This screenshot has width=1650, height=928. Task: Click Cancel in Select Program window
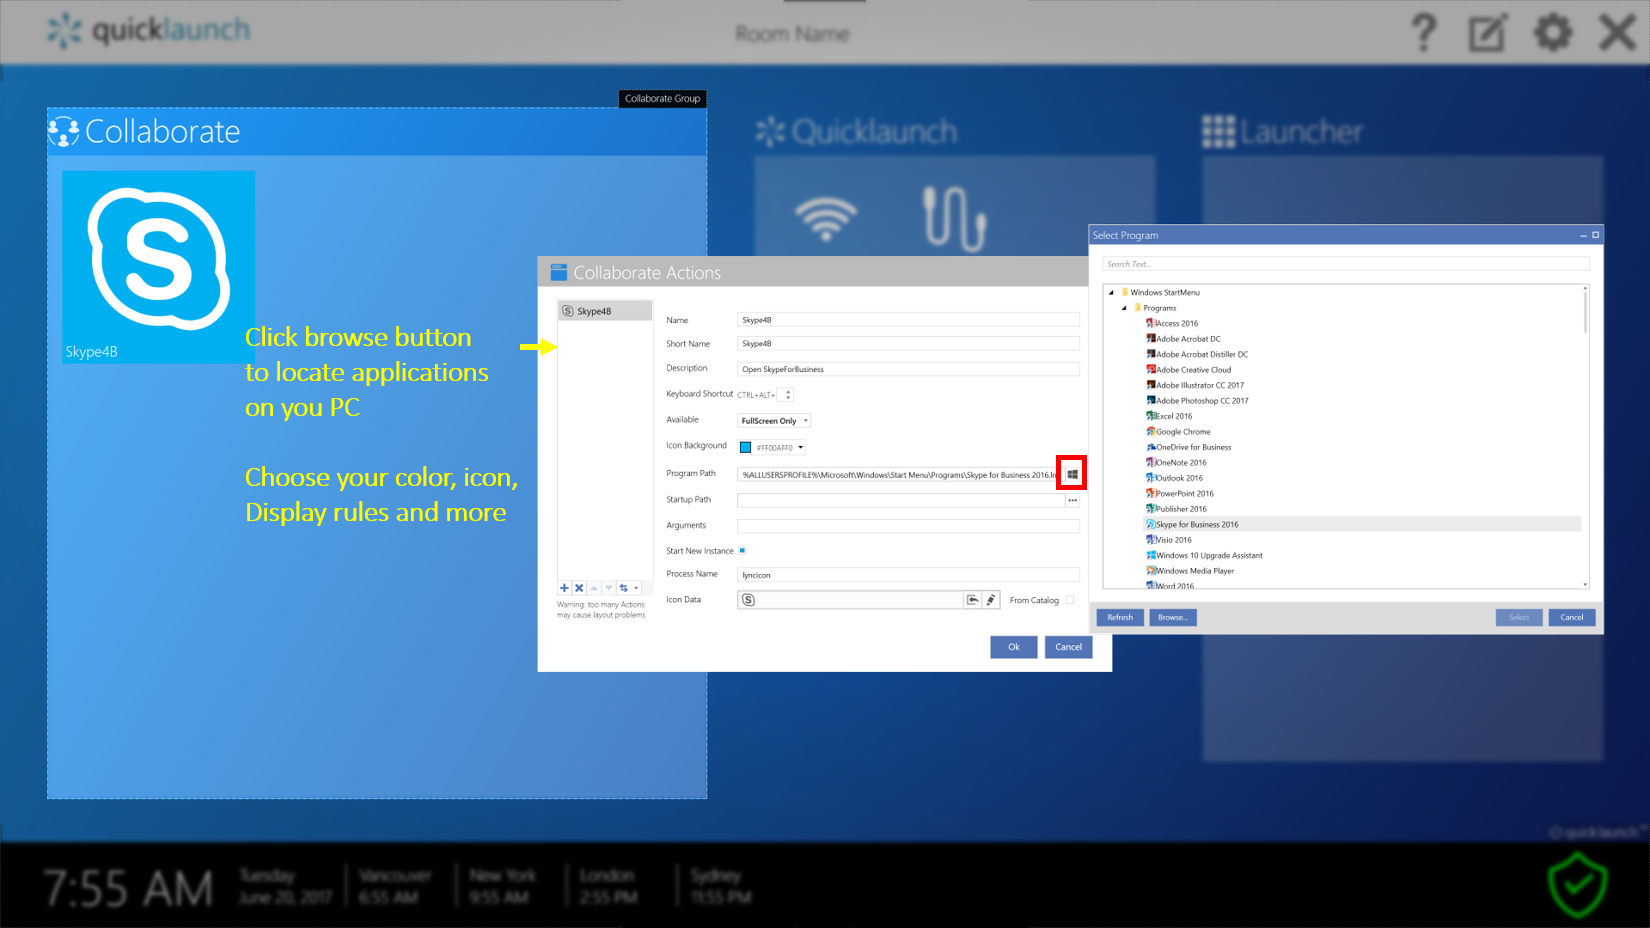tap(1572, 618)
